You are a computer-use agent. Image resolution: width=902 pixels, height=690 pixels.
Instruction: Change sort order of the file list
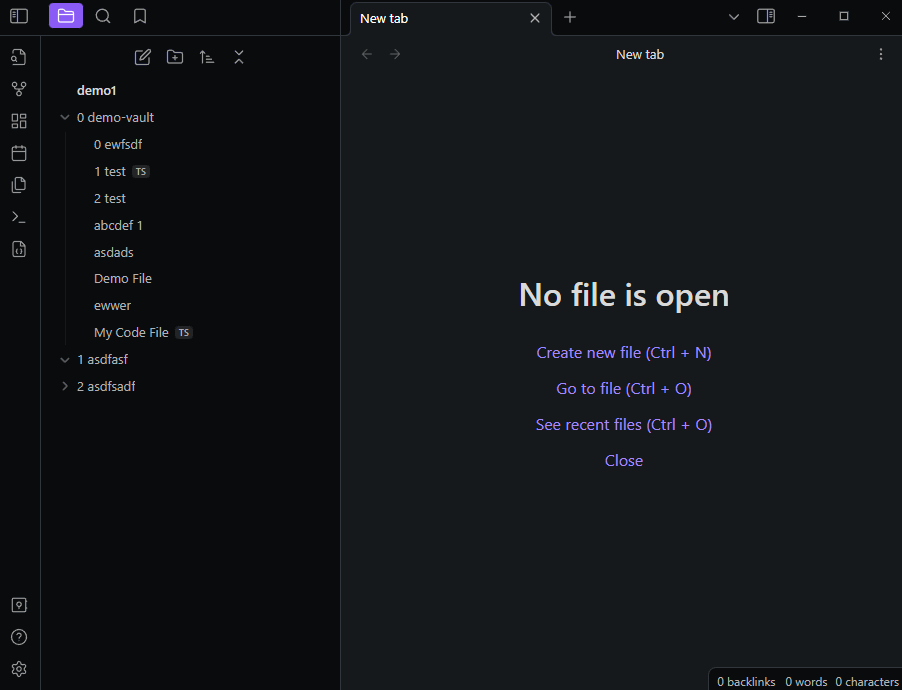click(207, 57)
